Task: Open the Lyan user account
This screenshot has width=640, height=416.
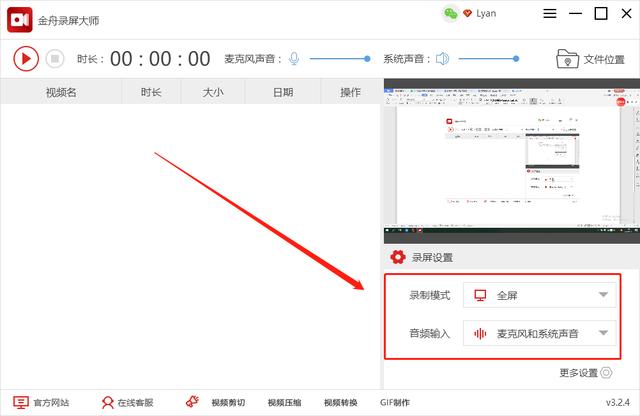Action: [x=486, y=13]
